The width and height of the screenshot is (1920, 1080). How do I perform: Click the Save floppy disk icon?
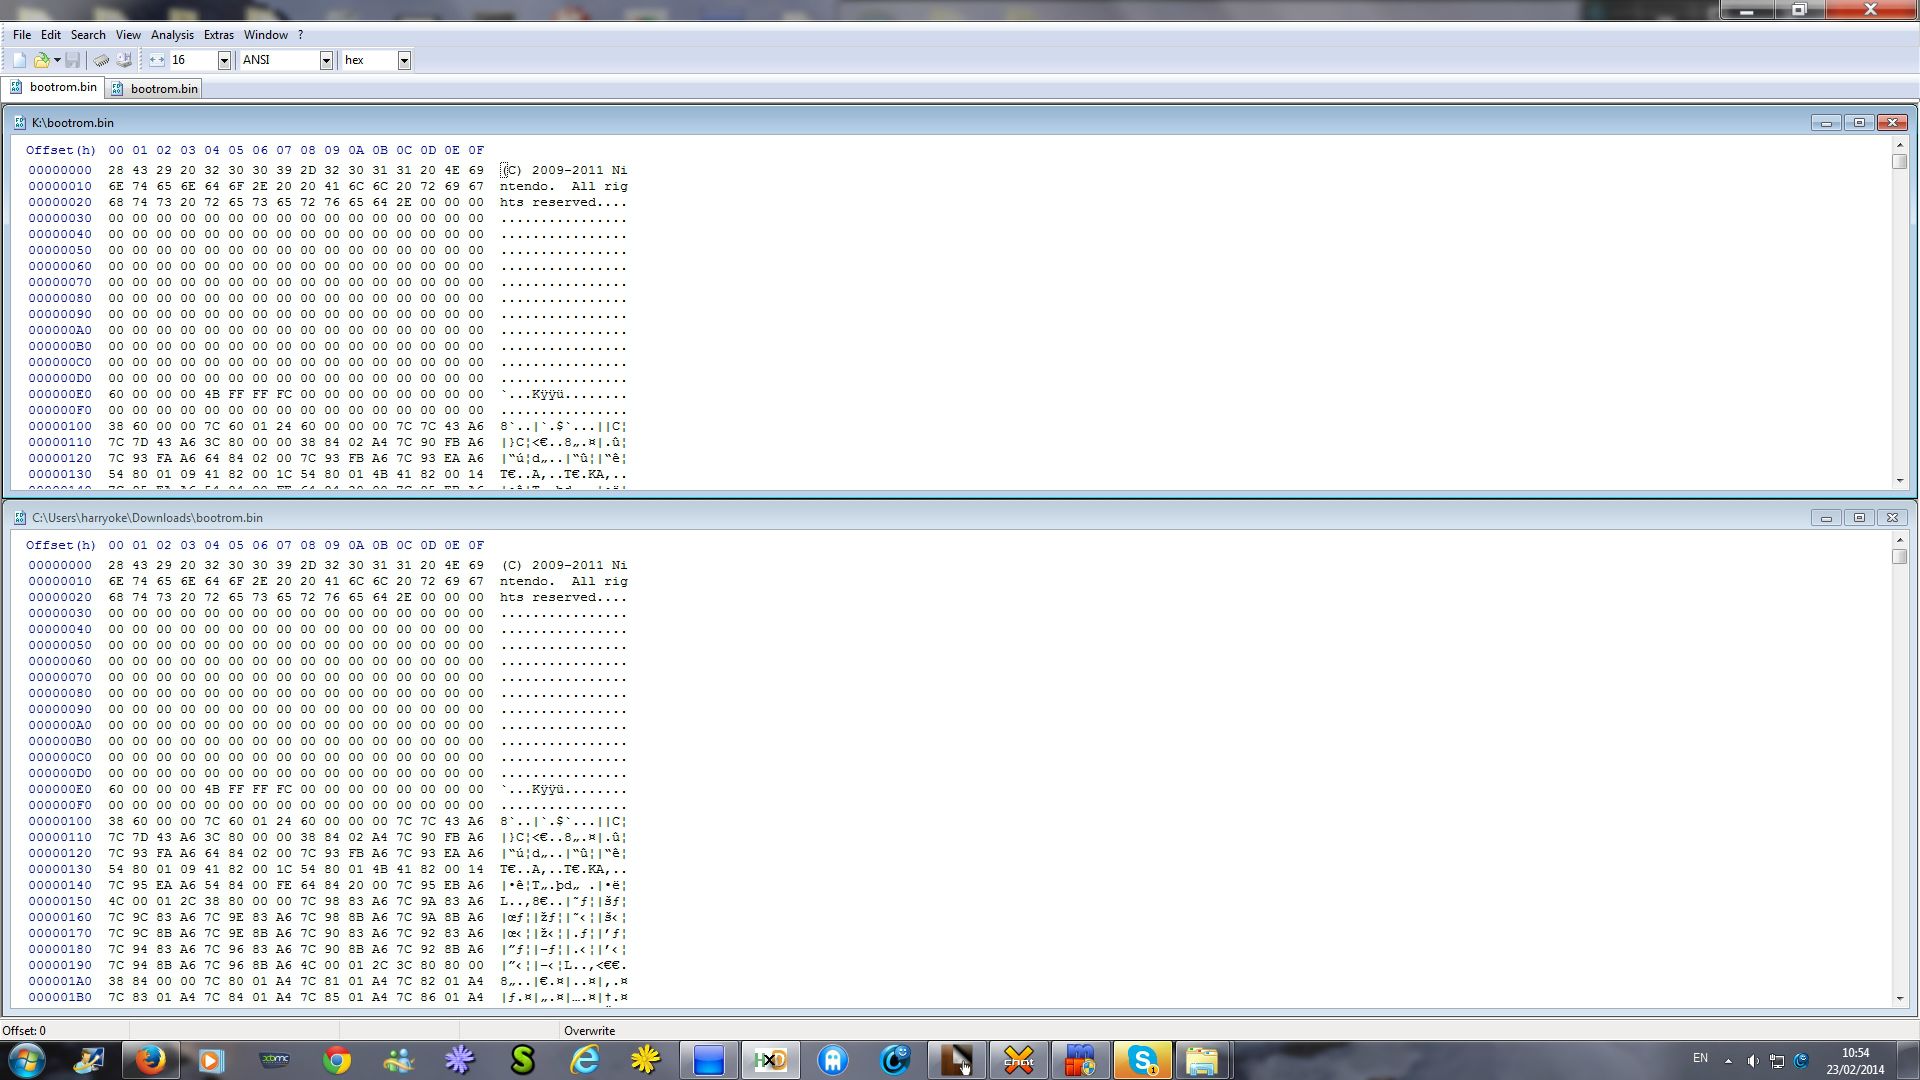[73, 61]
